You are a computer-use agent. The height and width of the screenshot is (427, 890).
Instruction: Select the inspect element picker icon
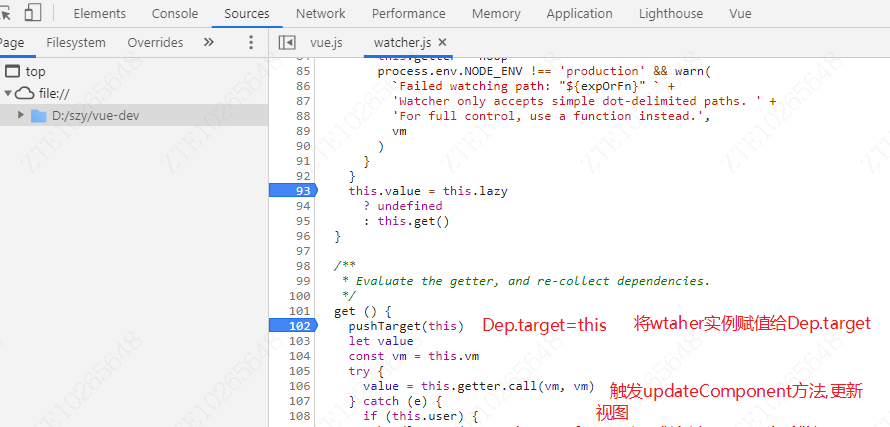point(5,12)
